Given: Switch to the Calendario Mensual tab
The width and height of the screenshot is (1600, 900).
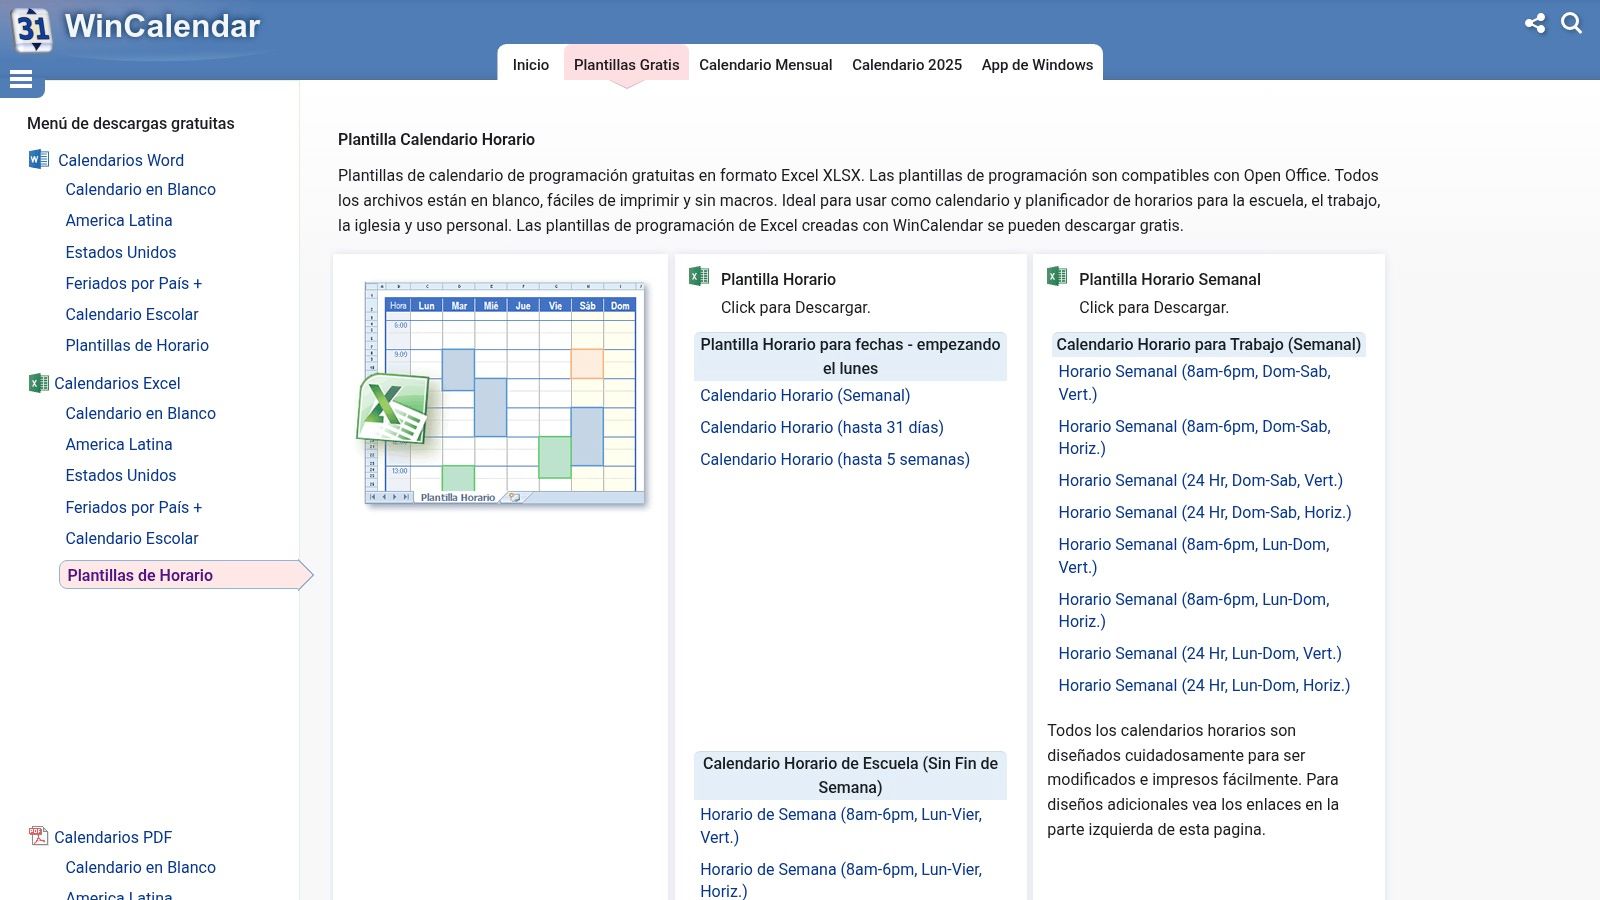Looking at the screenshot, I should pyautogui.click(x=766, y=64).
